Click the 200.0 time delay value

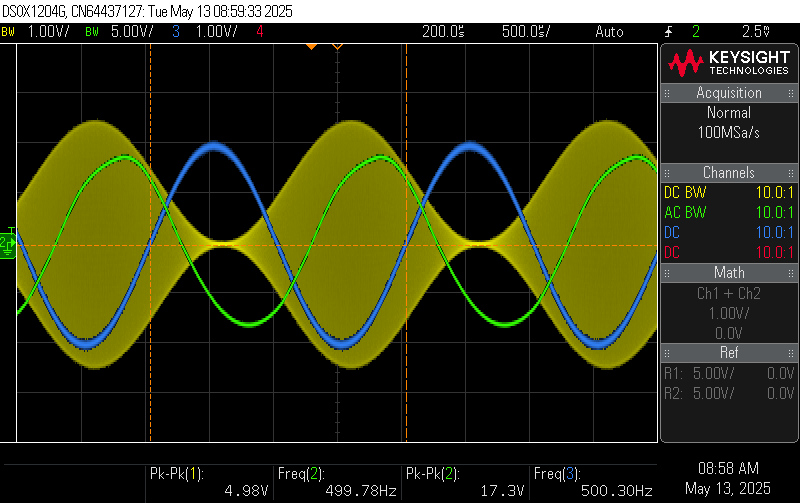pyautogui.click(x=443, y=32)
